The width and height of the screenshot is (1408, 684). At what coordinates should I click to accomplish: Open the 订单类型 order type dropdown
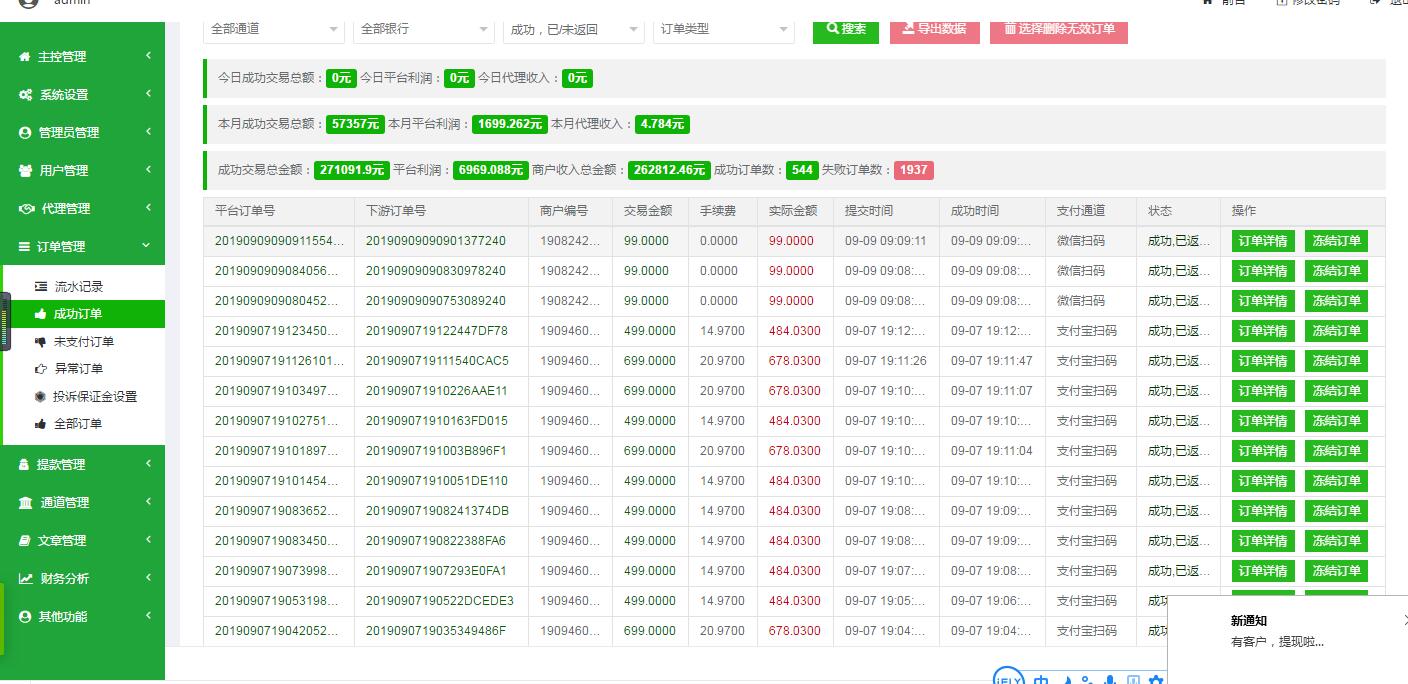pos(723,29)
